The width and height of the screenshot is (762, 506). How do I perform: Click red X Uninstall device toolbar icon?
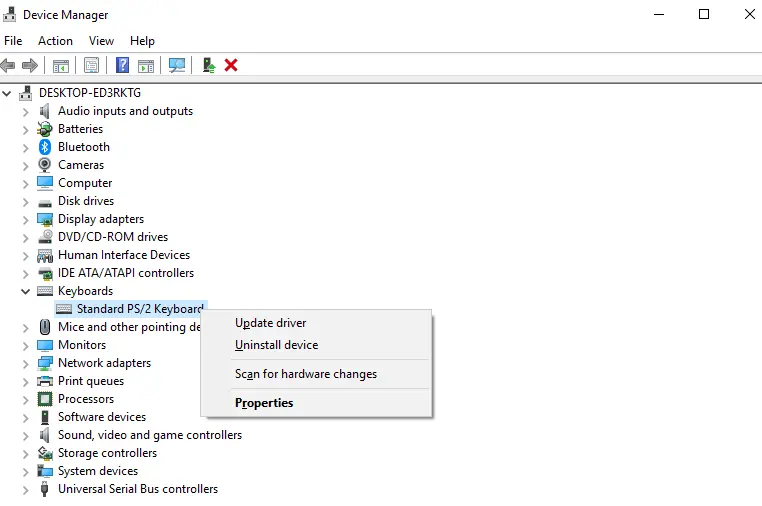point(231,65)
